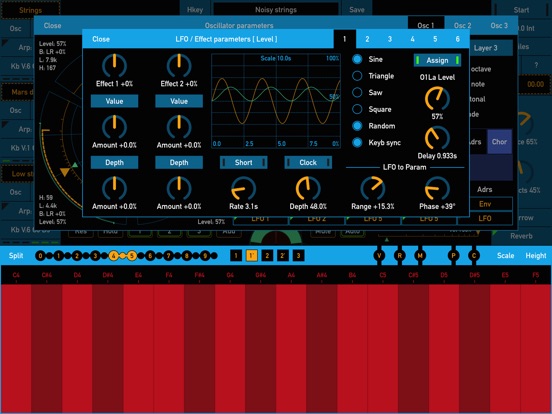The width and height of the screenshot is (552, 414).
Task: Click the Height button above the keyboard
Action: click(536, 256)
